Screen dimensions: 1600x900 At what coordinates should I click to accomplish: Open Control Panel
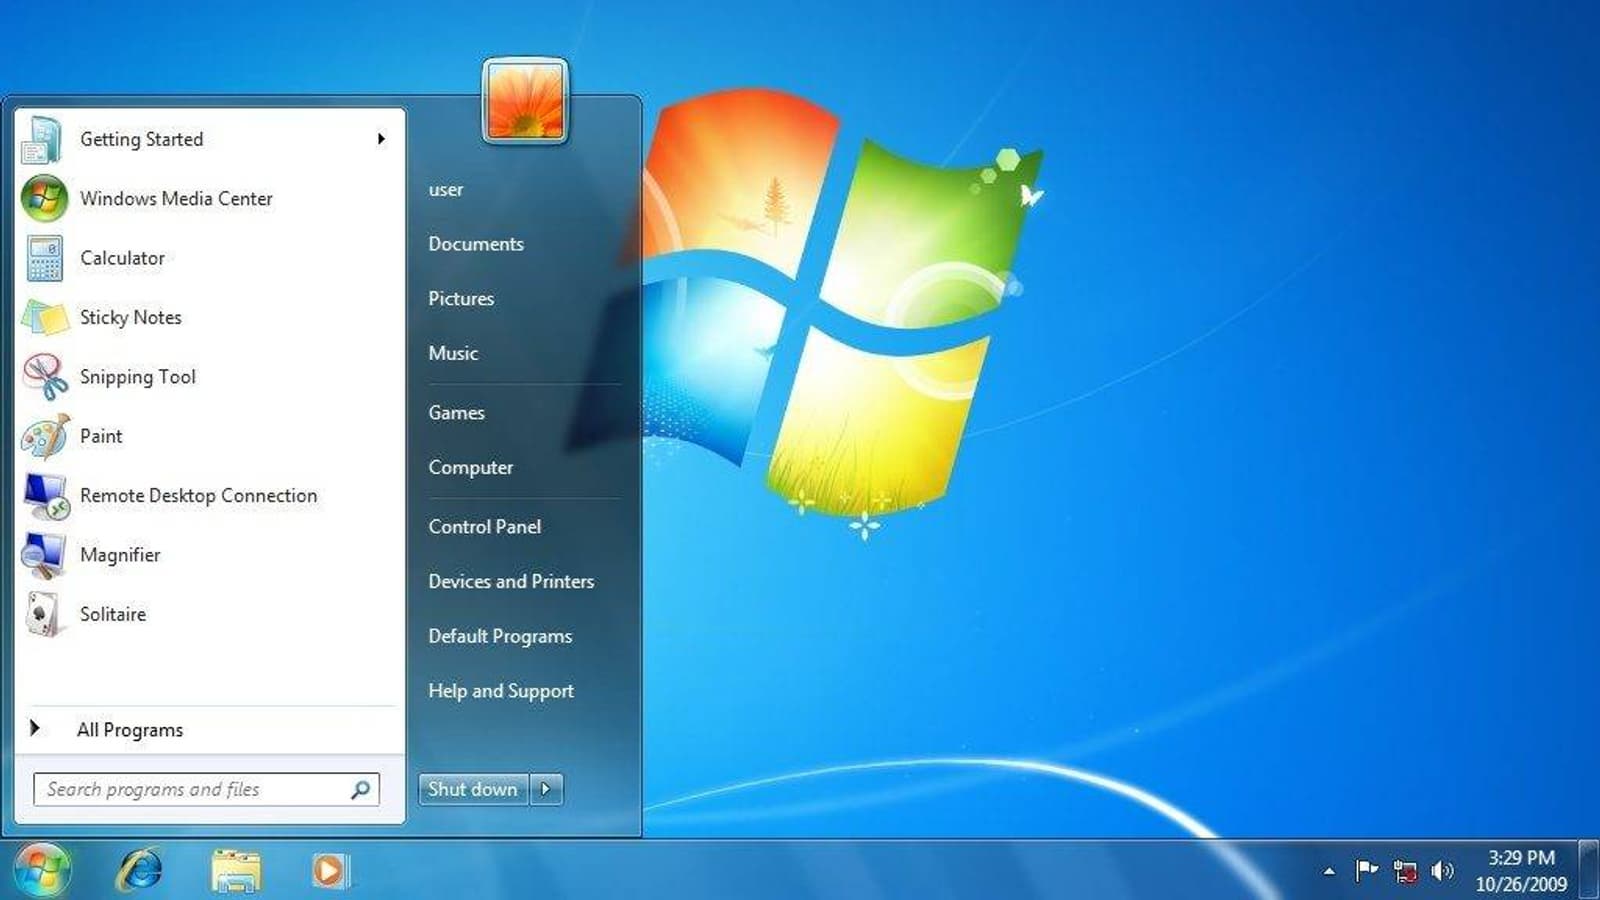(484, 527)
